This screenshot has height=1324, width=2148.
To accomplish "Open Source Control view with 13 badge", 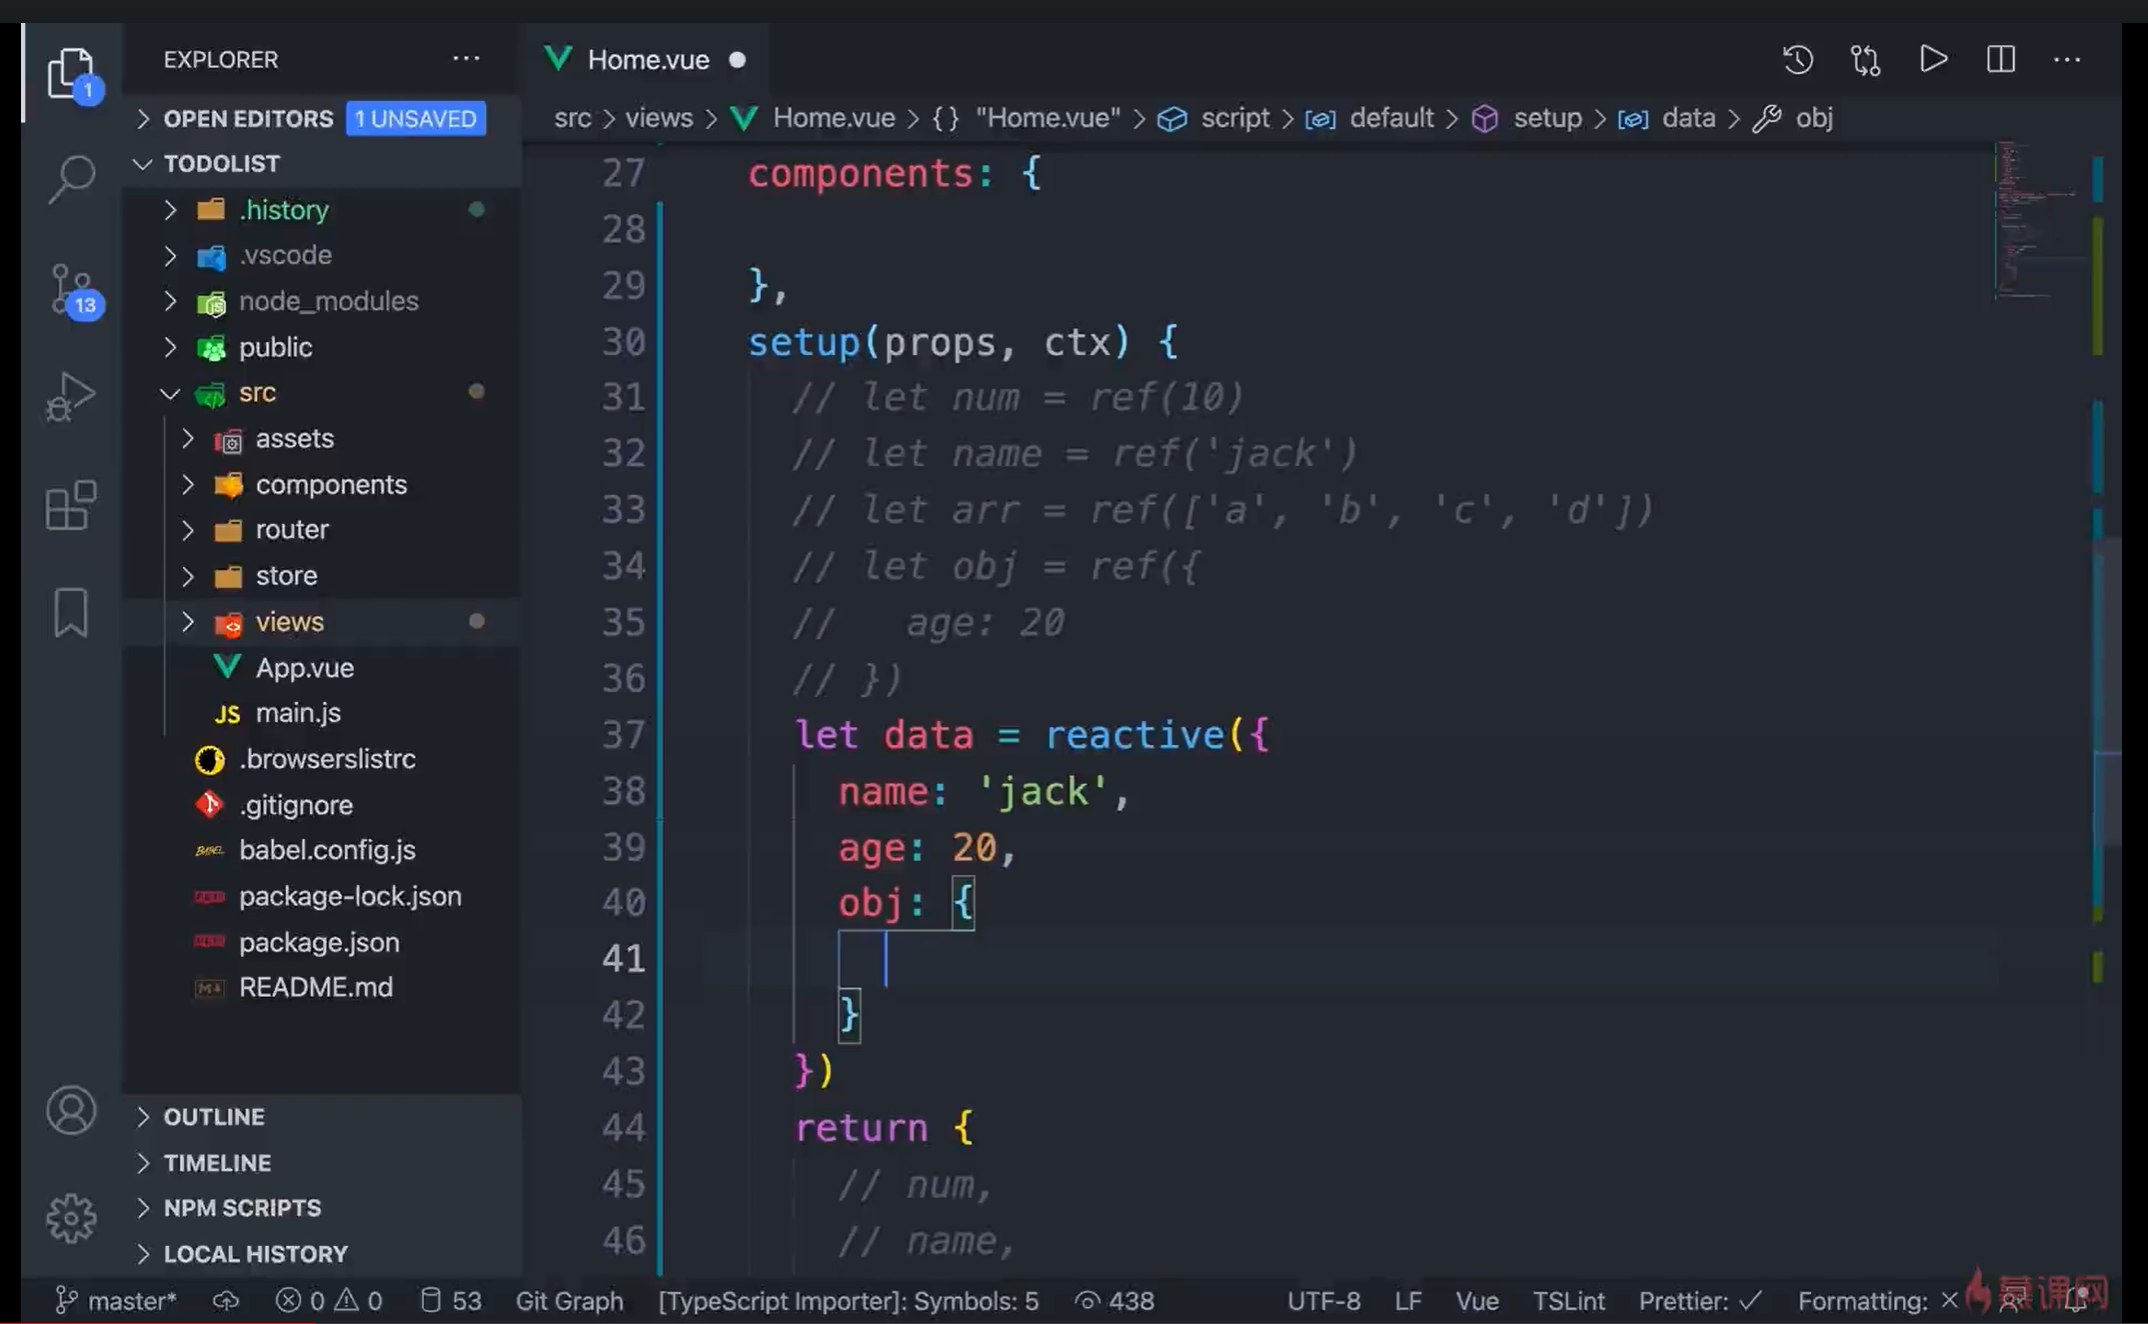I will pyautogui.click(x=71, y=290).
